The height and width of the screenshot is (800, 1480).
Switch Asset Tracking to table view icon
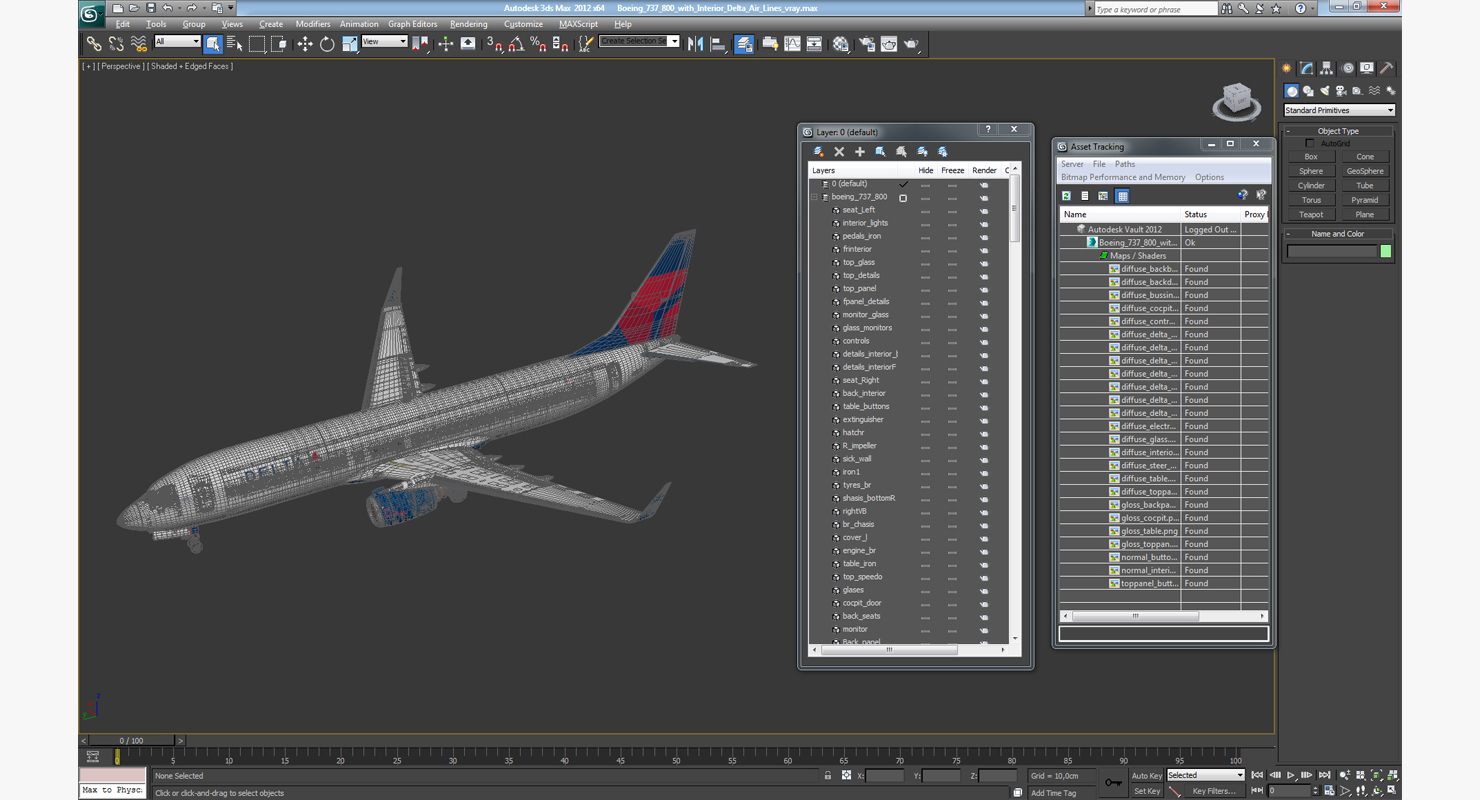pyautogui.click(x=1122, y=196)
